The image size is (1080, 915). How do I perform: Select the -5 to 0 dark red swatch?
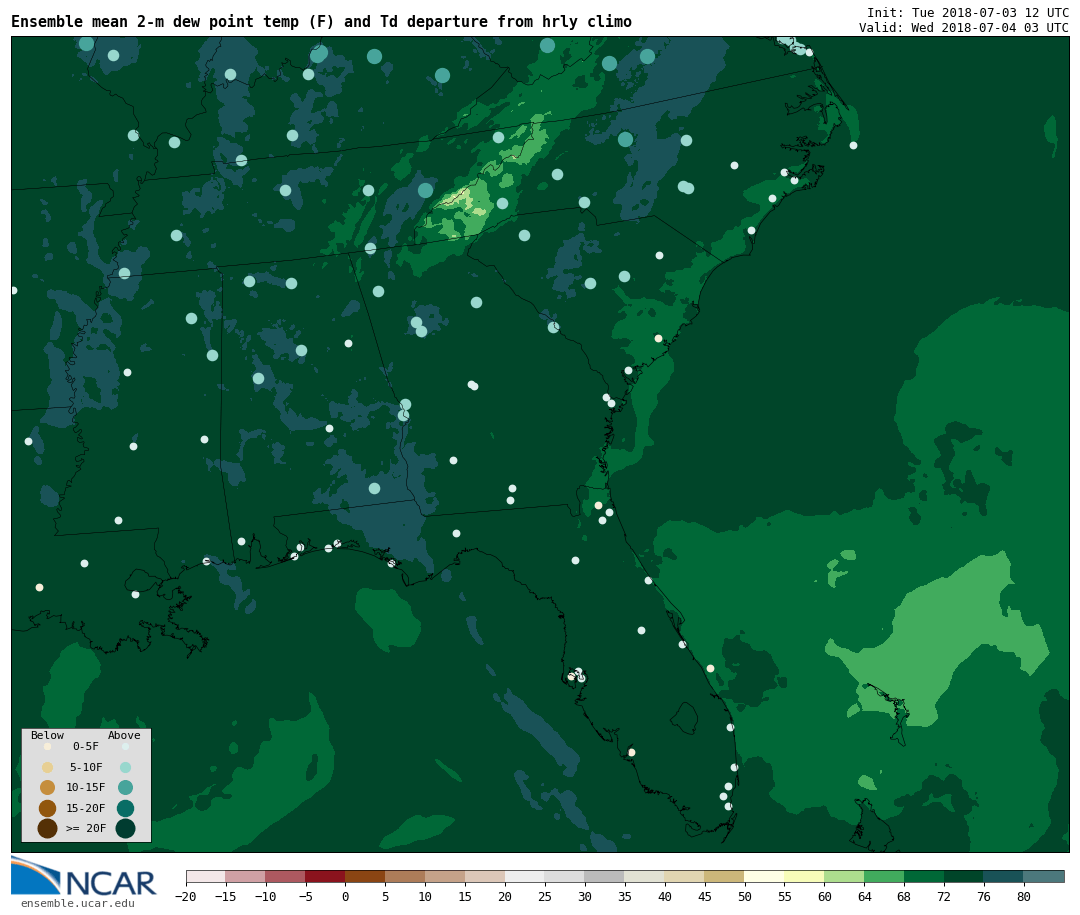(325, 876)
